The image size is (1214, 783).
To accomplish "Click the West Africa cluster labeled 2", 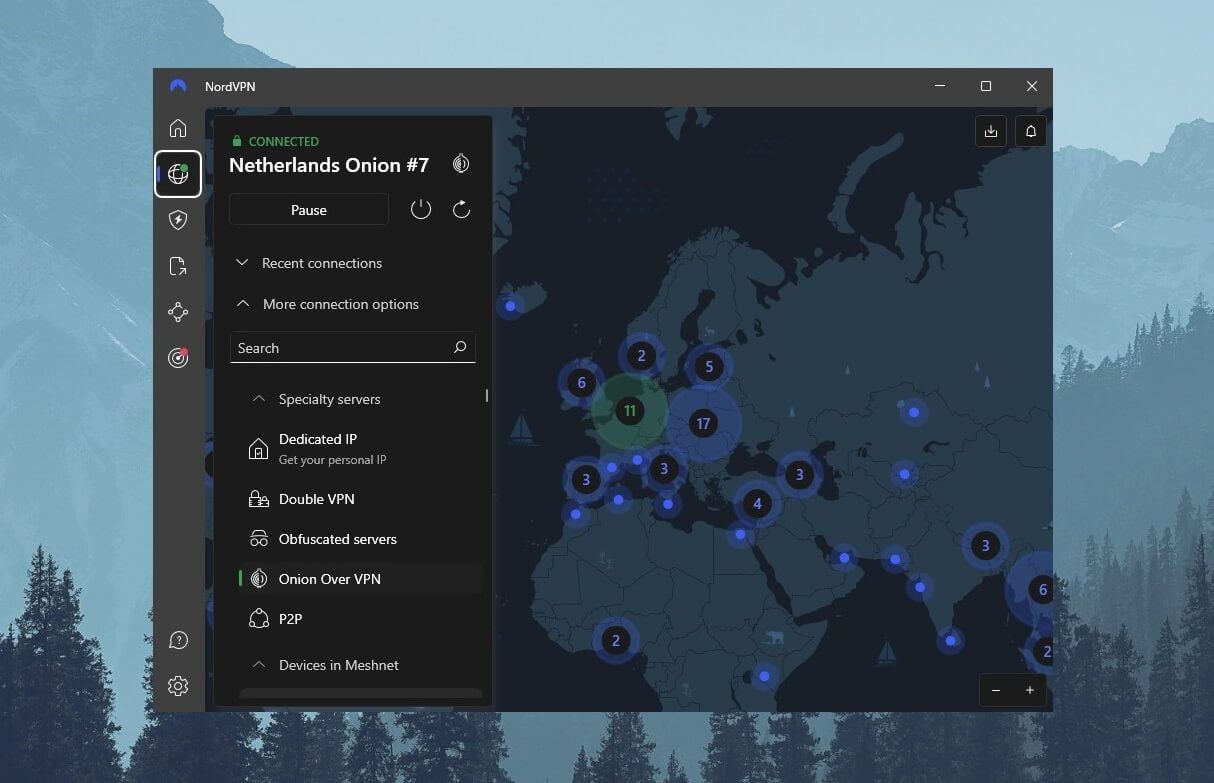I will pyautogui.click(x=615, y=641).
